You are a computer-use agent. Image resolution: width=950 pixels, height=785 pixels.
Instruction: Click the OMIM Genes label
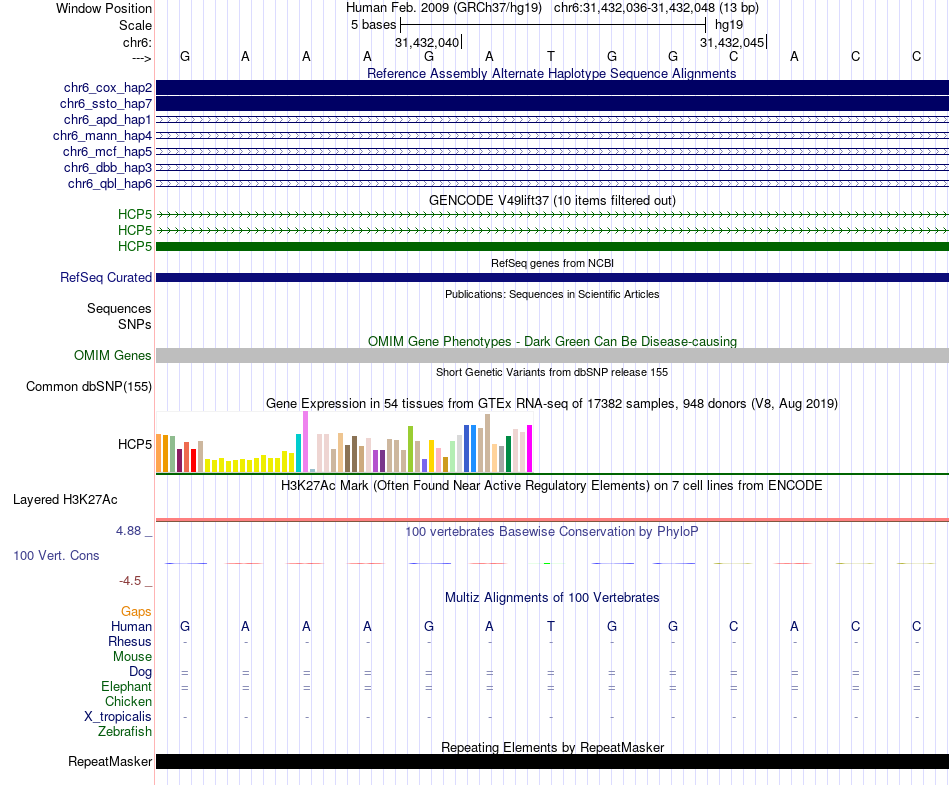113,356
